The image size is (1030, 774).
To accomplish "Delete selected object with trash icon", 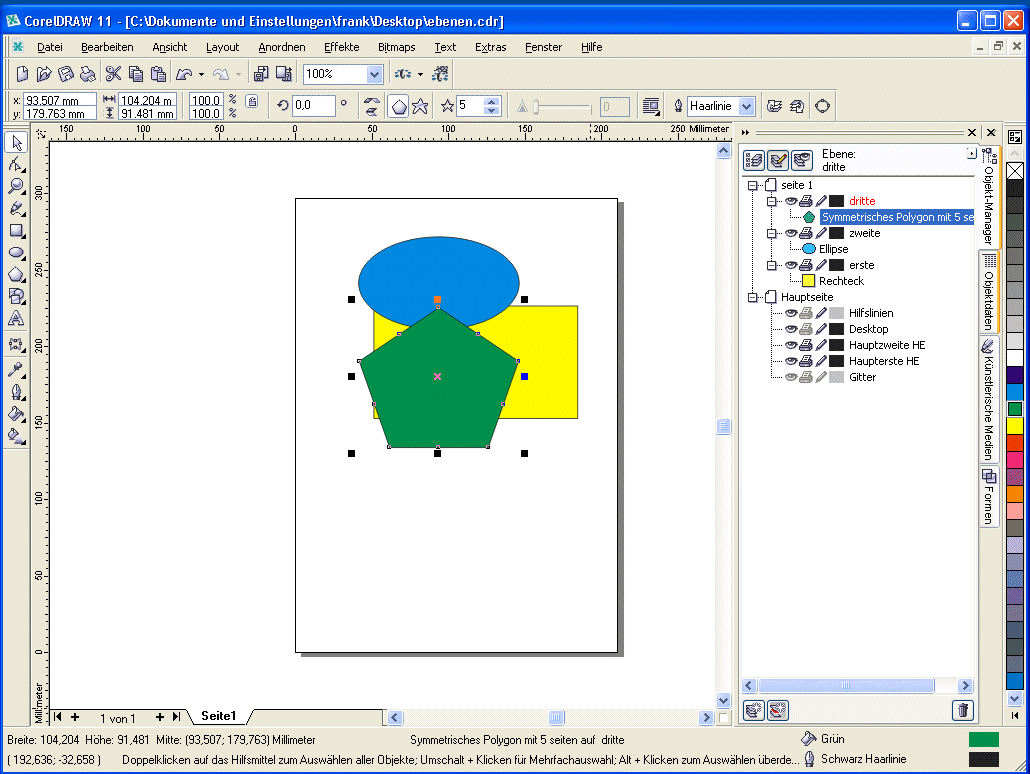I will 962,710.
